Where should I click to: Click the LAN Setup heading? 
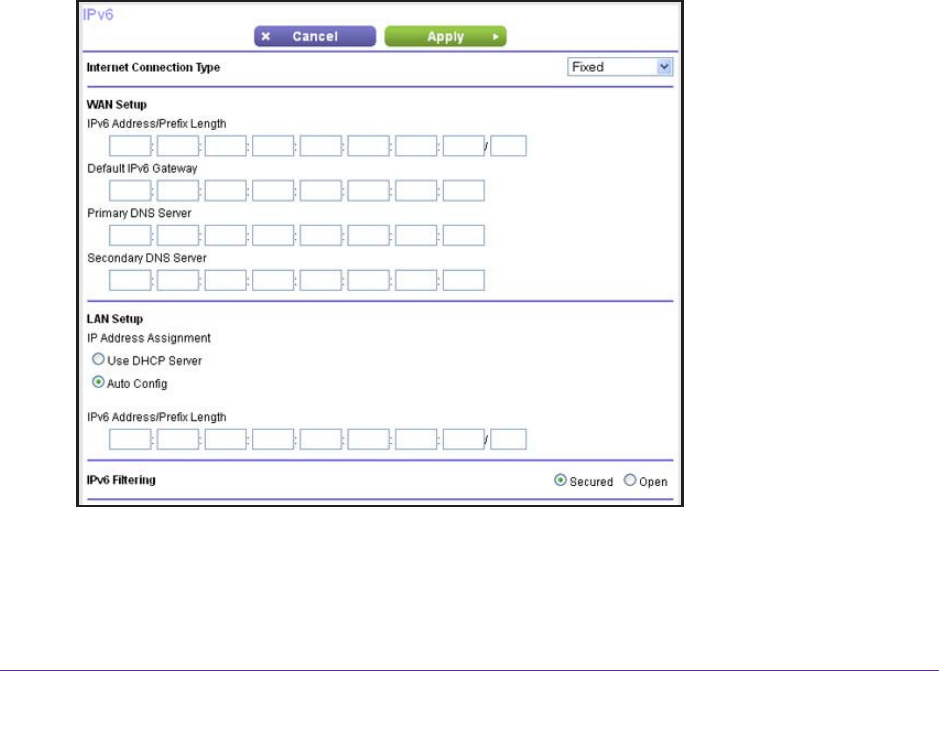[115, 319]
